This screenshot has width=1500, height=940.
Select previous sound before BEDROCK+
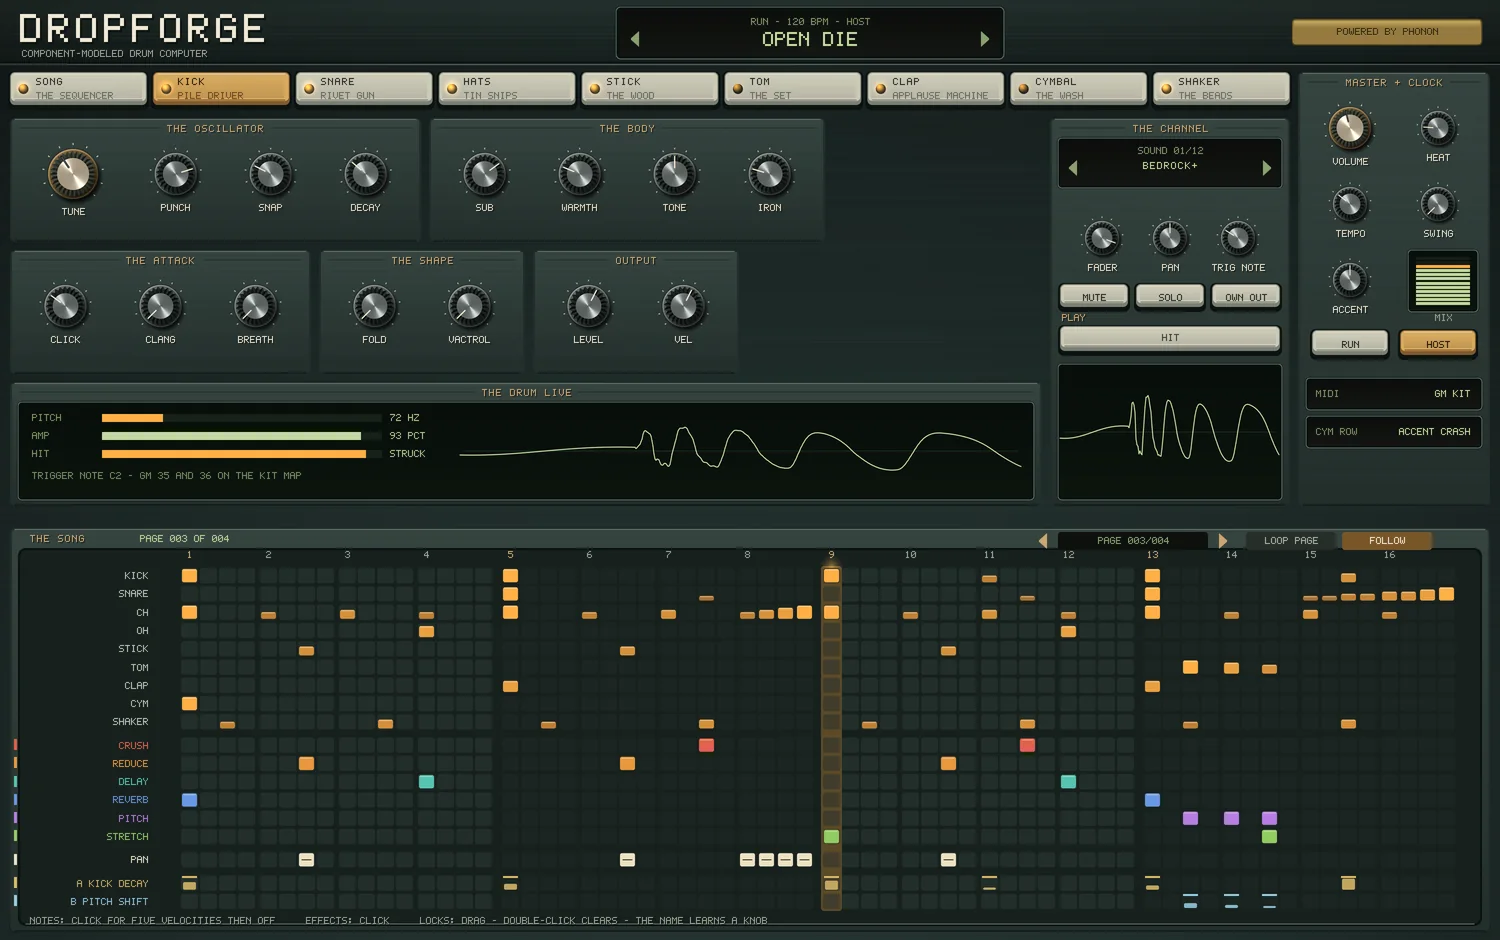pos(1073,167)
